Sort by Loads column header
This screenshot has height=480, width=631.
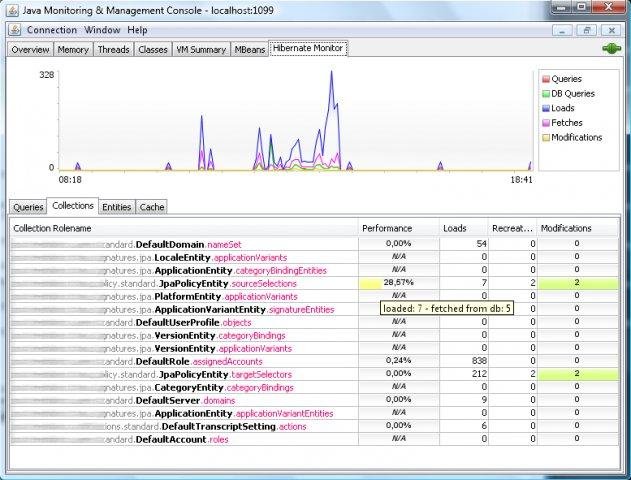(464, 228)
